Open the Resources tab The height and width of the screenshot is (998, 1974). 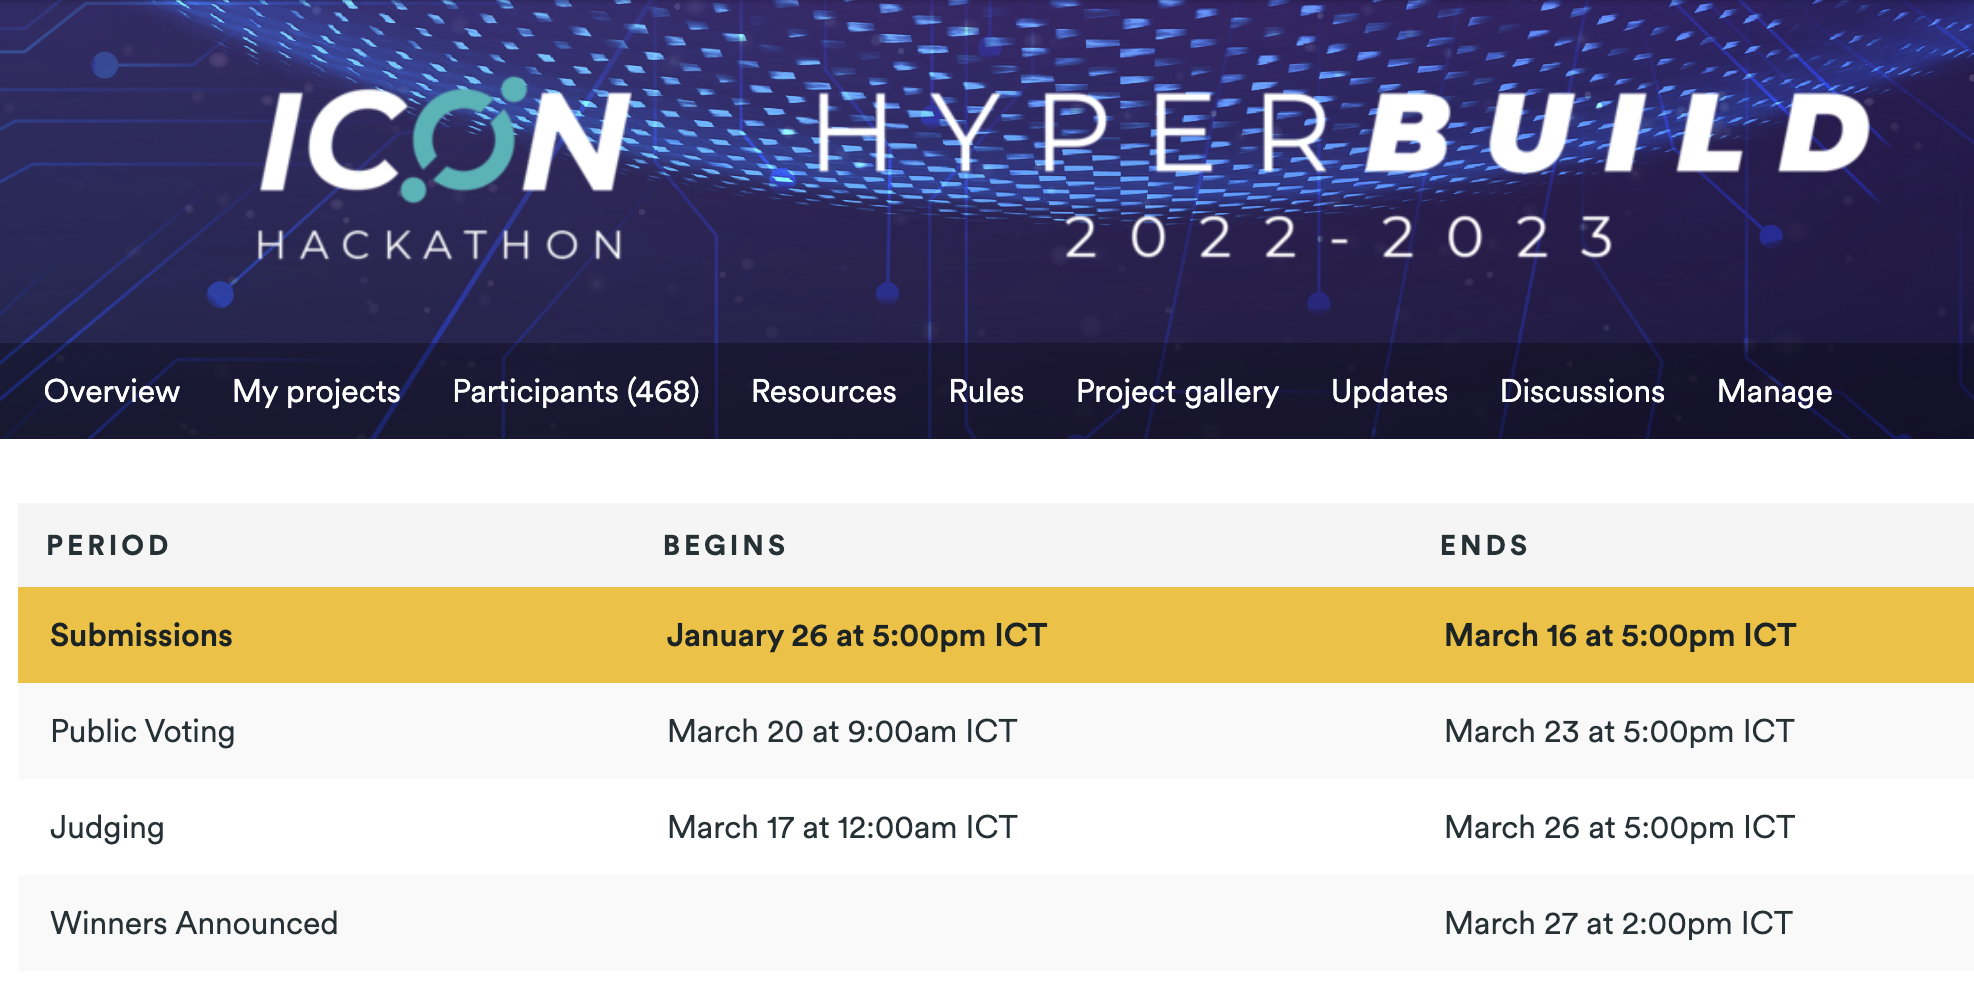(x=823, y=391)
